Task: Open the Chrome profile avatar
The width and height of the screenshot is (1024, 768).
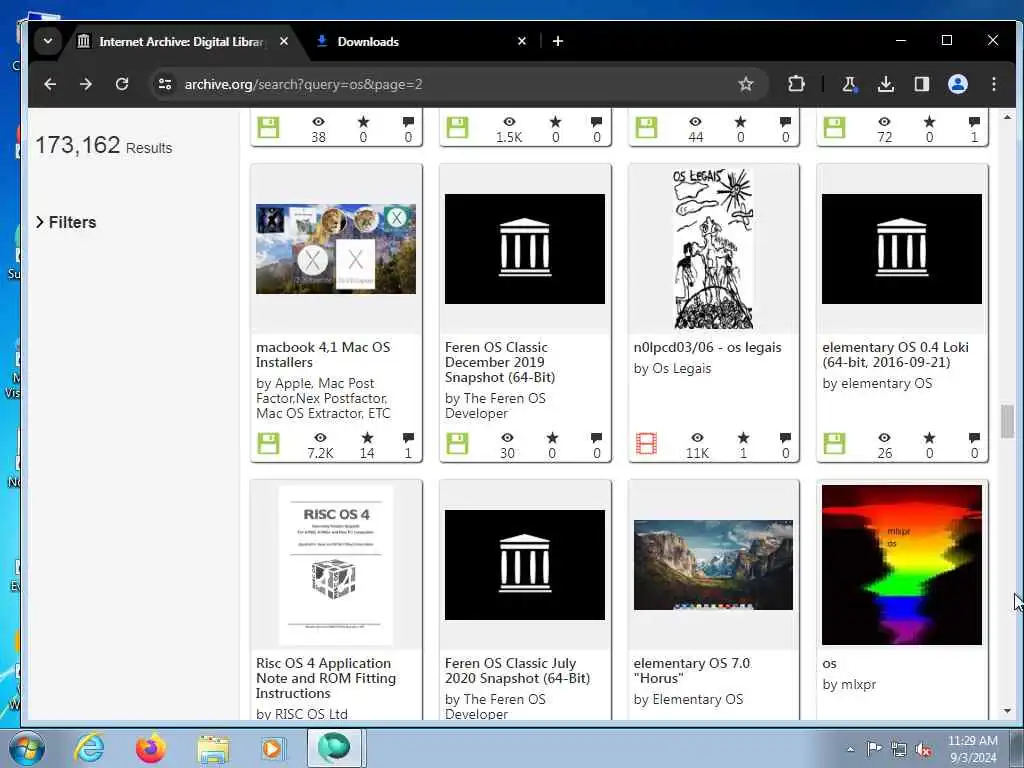Action: point(957,84)
